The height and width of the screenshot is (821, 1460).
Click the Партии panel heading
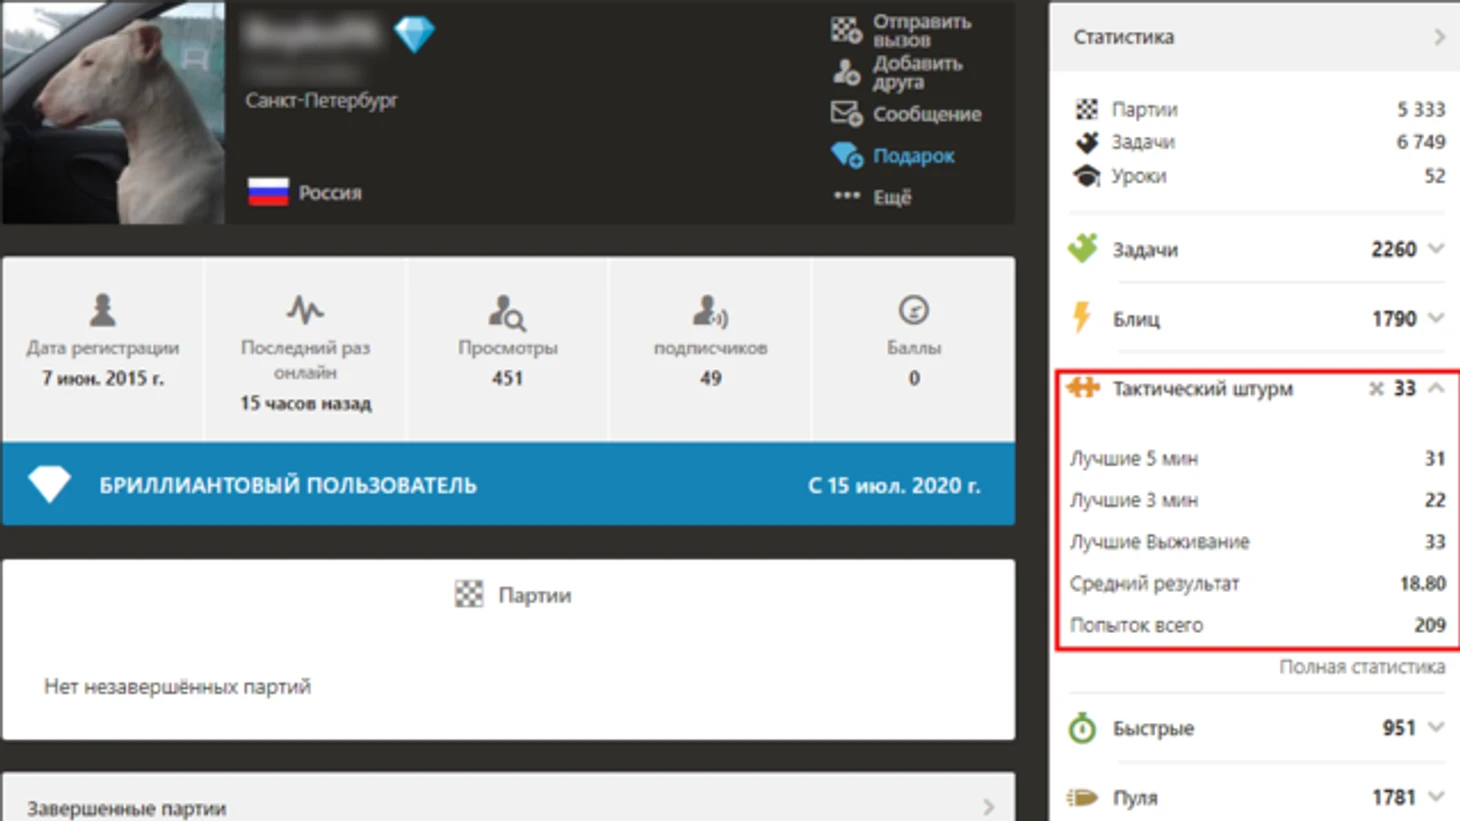coord(535,595)
